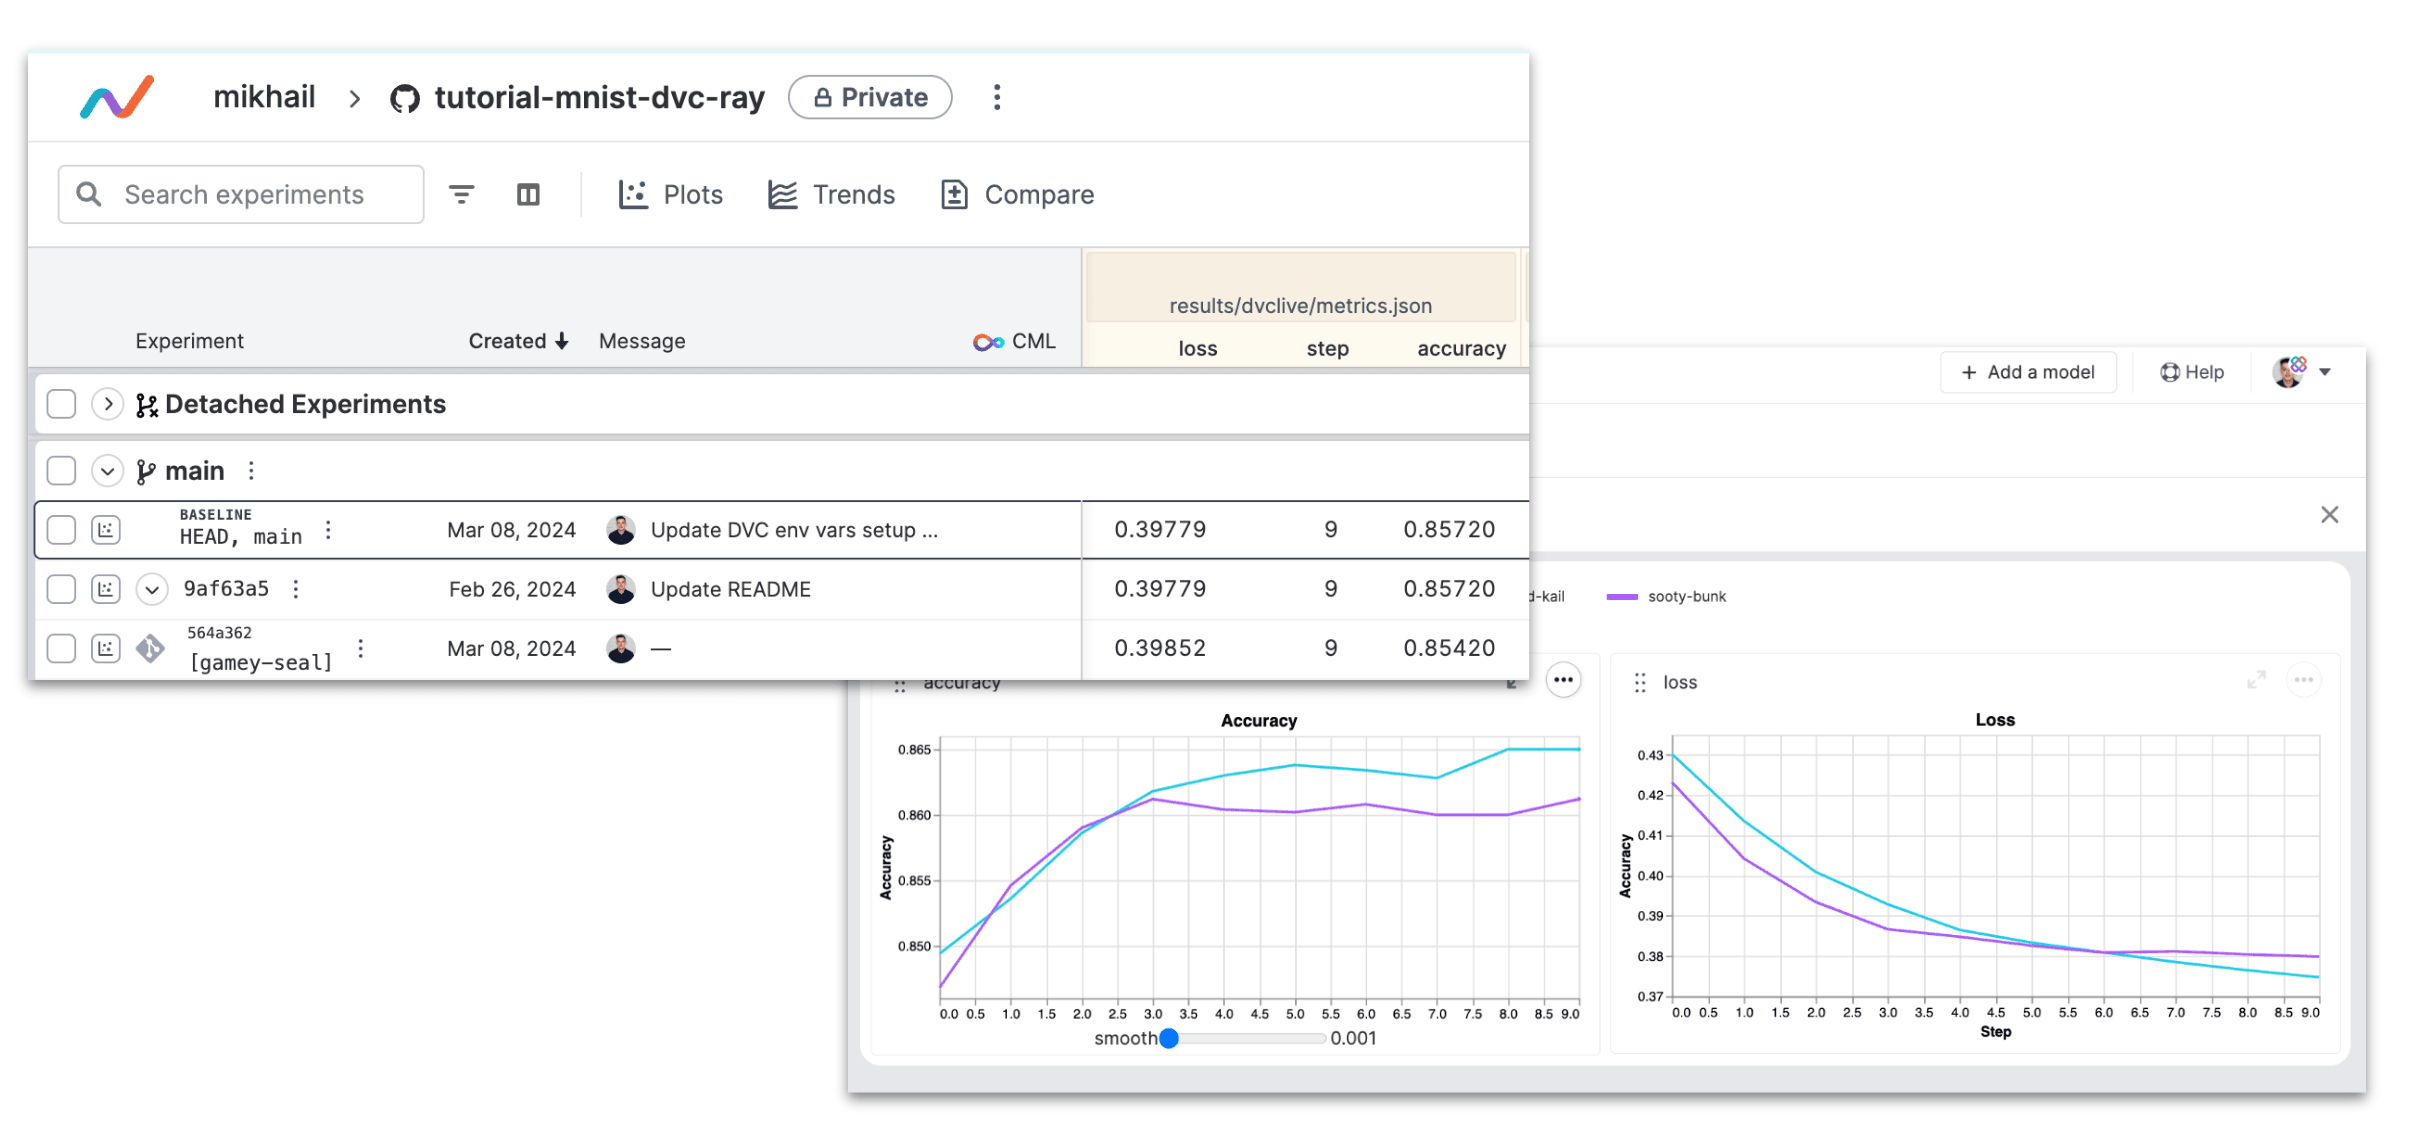
Task: Check the Detached Experiments checkbox
Action: click(62, 404)
